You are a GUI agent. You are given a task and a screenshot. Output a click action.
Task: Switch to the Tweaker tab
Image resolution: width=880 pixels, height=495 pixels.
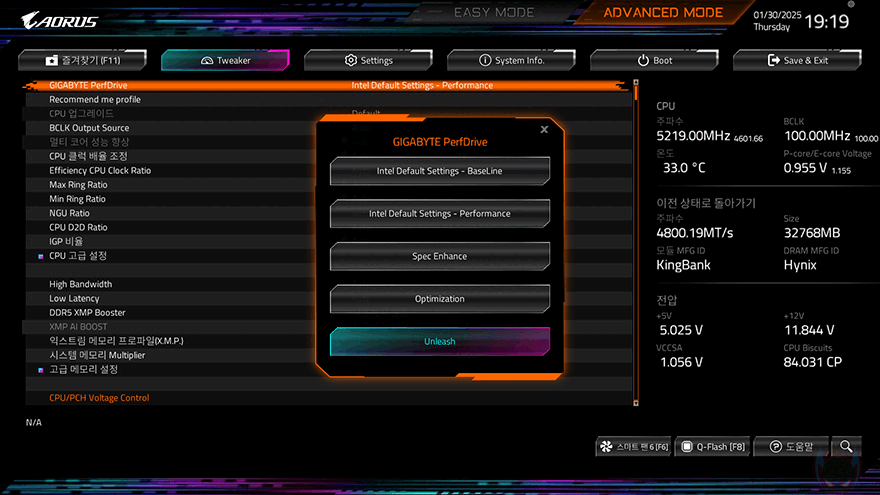click(225, 60)
